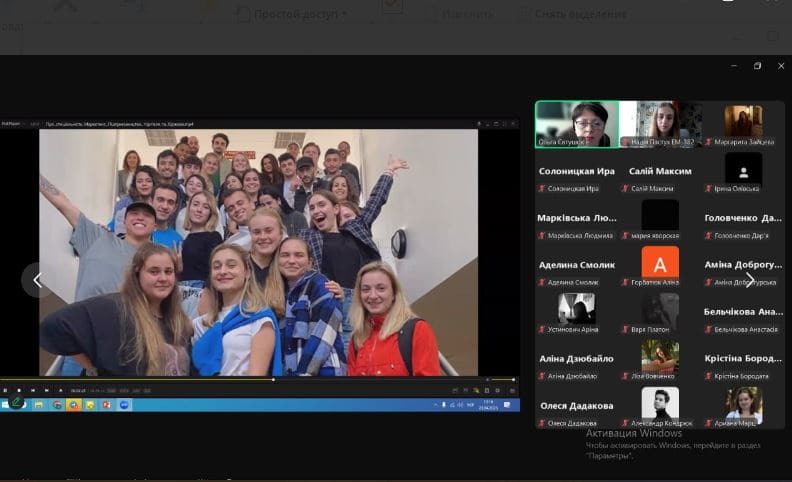Image resolution: width=792 pixels, height=482 pixels.
Task: Click the large name Бельчікова Ана...
Action: click(744, 312)
